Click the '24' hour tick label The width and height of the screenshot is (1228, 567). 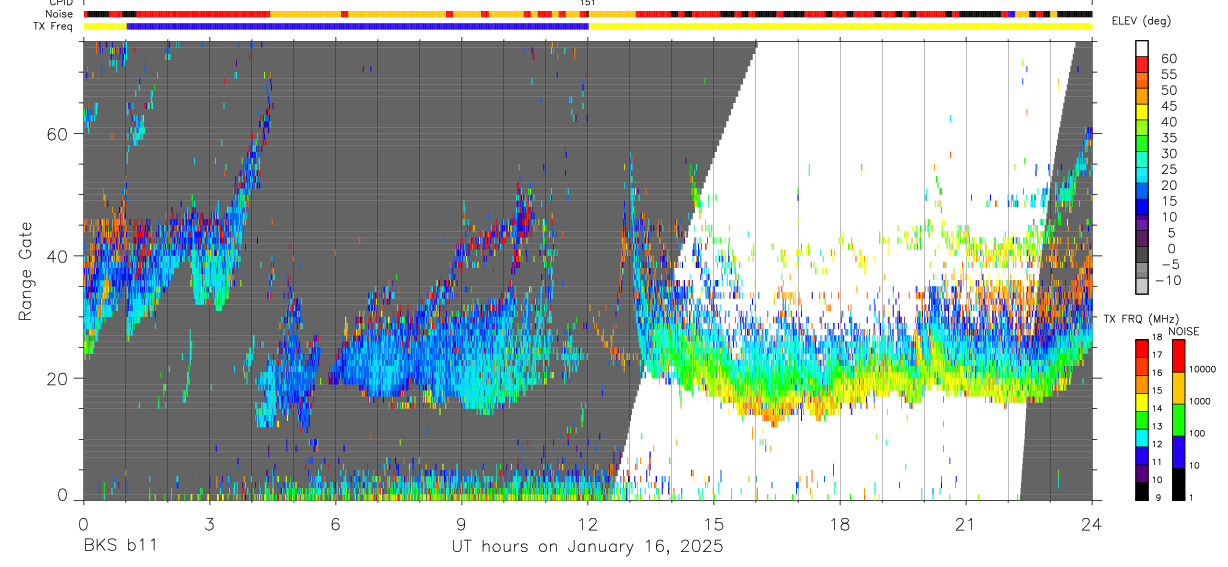click(x=1092, y=523)
